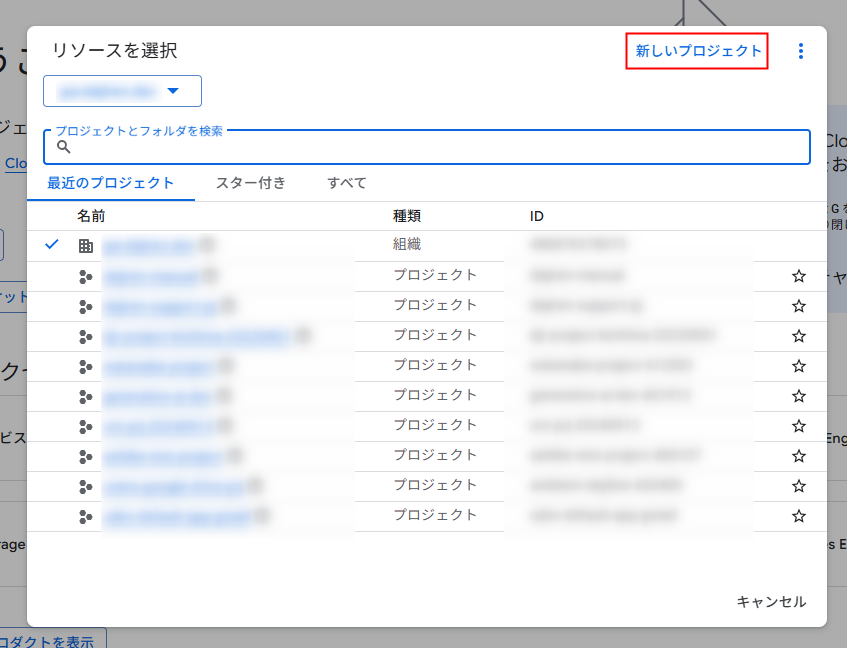Toggle the star on the last project row
Image resolution: width=847 pixels, height=648 pixels.
click(798, 517)
